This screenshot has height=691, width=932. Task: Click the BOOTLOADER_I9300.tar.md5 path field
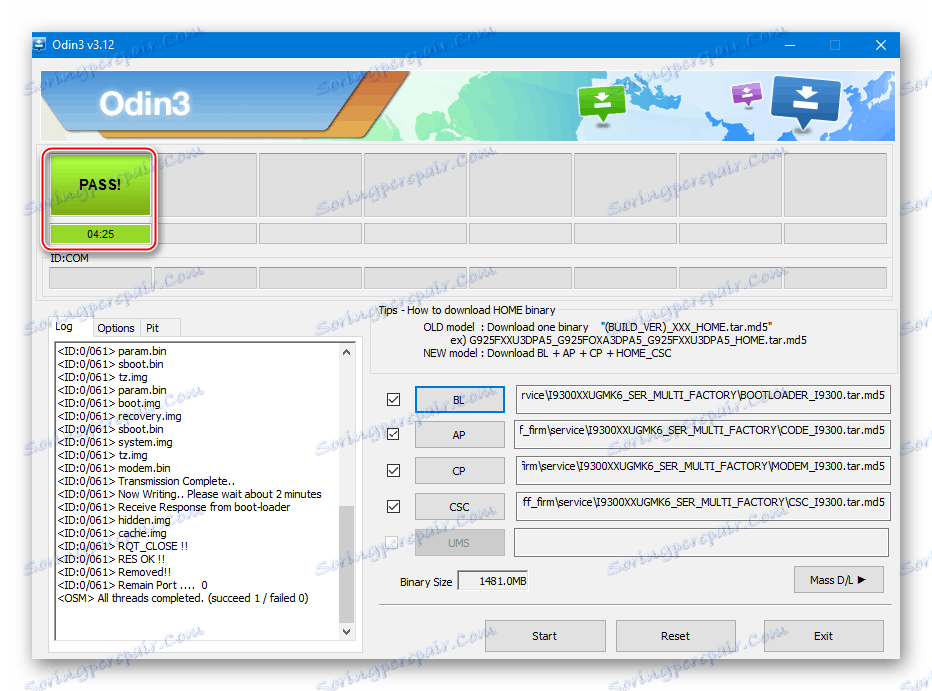click(703, 399)
